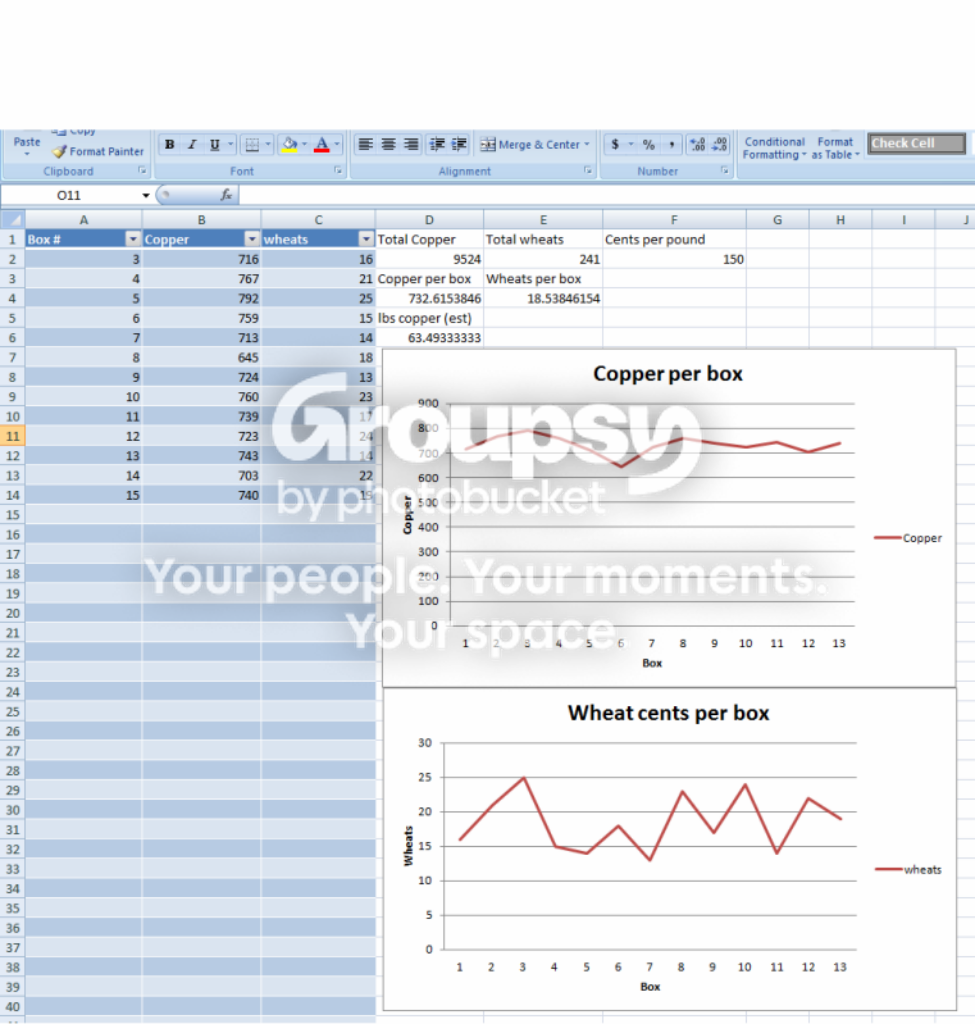975x1024 pixels.
Task: Apply accounting dollar number format
Action: pos(615,144)
